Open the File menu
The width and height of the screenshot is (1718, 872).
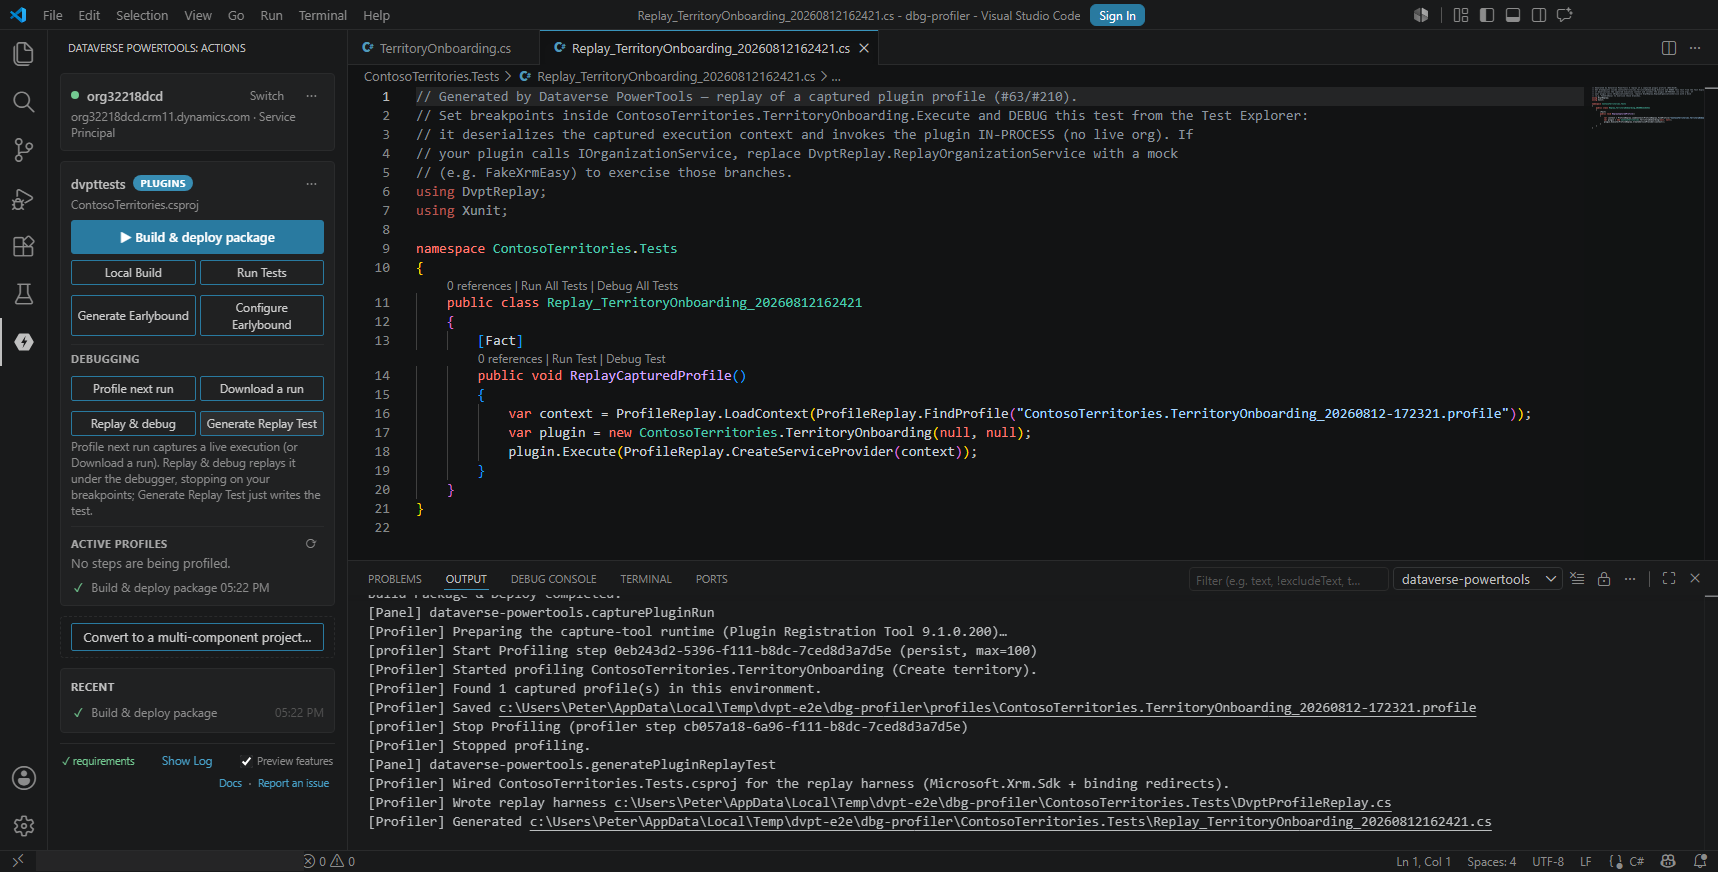click(53, 15)
